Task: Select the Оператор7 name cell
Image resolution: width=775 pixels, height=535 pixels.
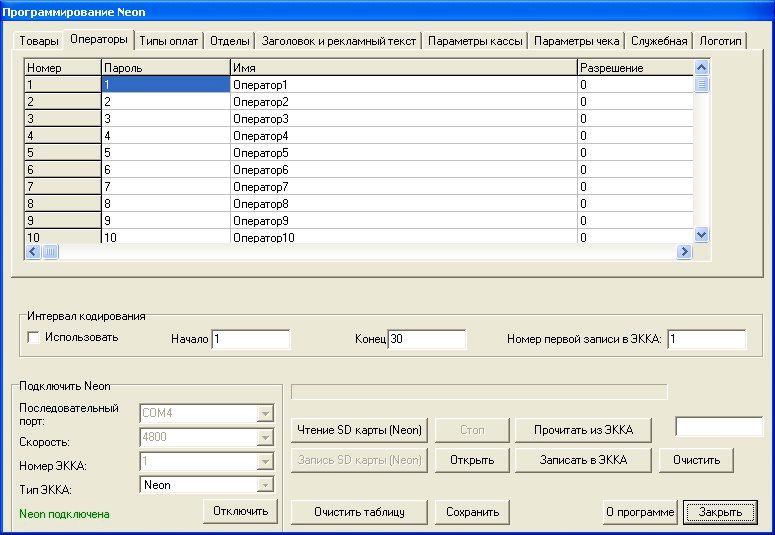Action: [x=404, y=187]
